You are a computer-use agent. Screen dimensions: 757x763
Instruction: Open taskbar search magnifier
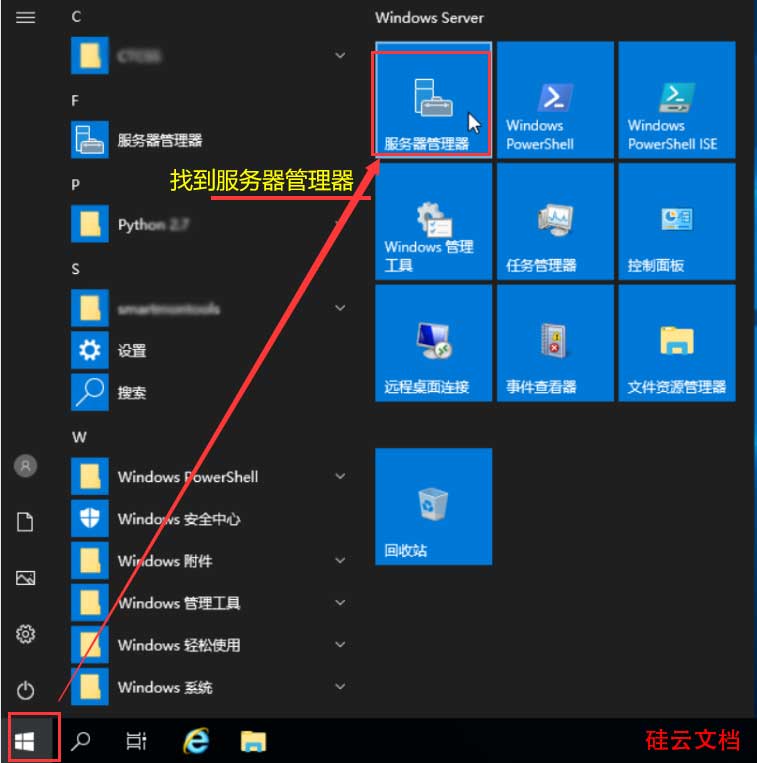(81, 742)
